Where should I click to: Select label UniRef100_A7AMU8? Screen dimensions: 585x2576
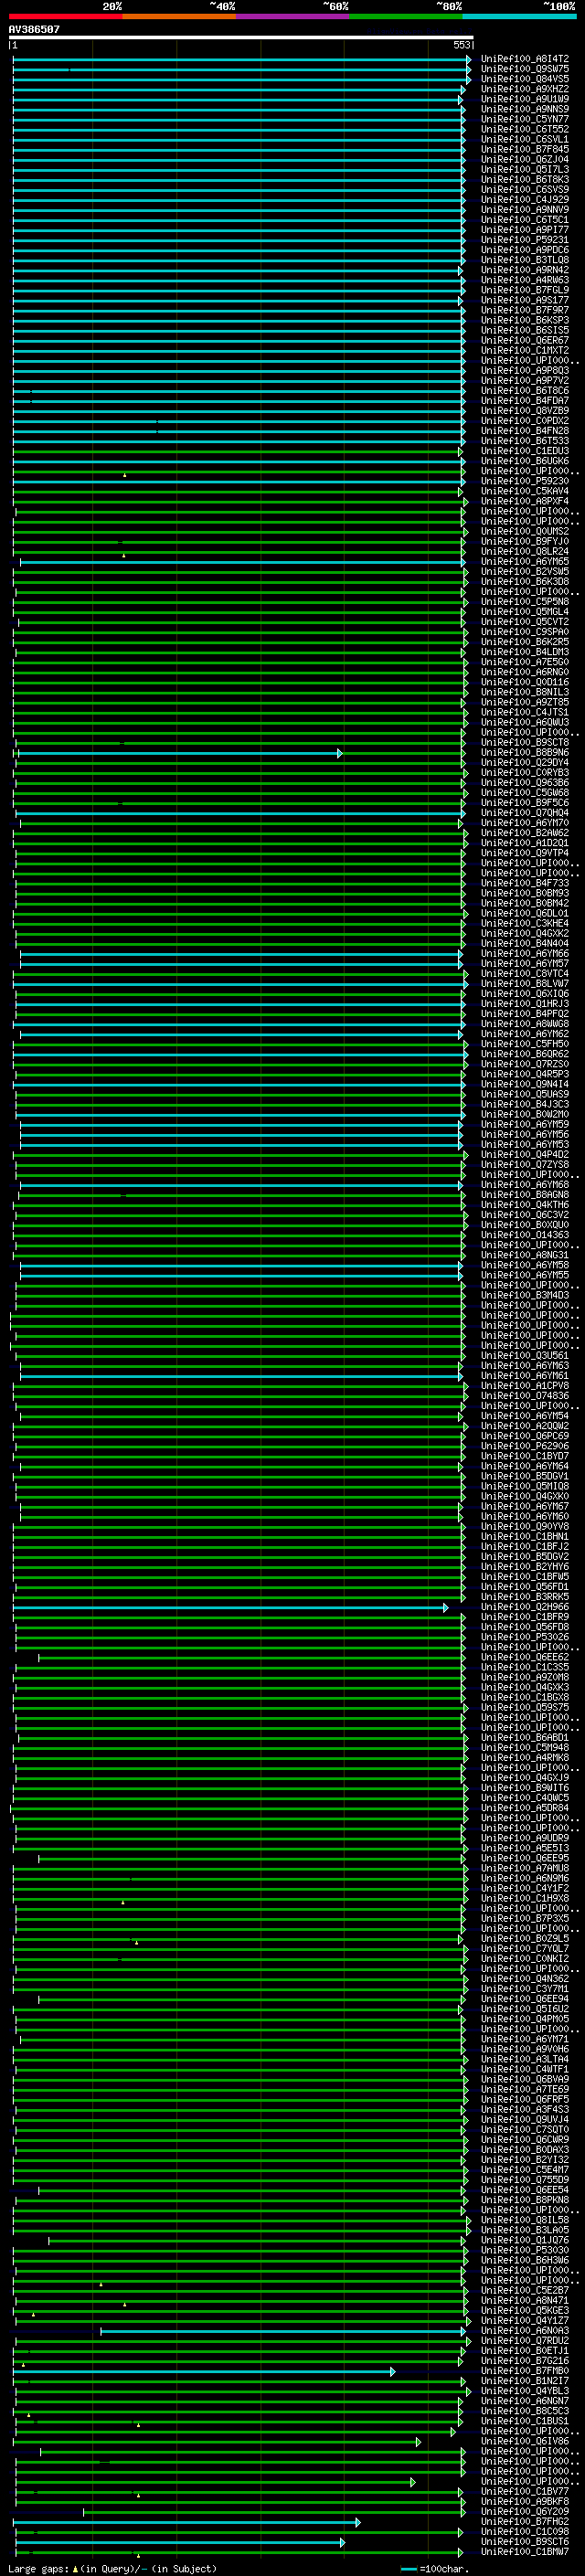click(524, 1868)
